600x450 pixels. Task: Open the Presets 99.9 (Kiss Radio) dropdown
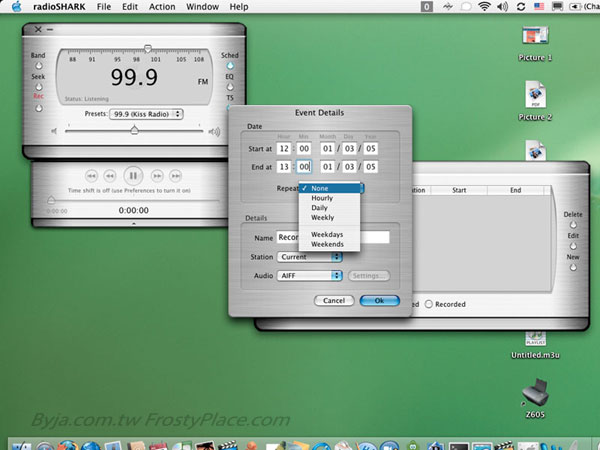click(x=146, y=114)
